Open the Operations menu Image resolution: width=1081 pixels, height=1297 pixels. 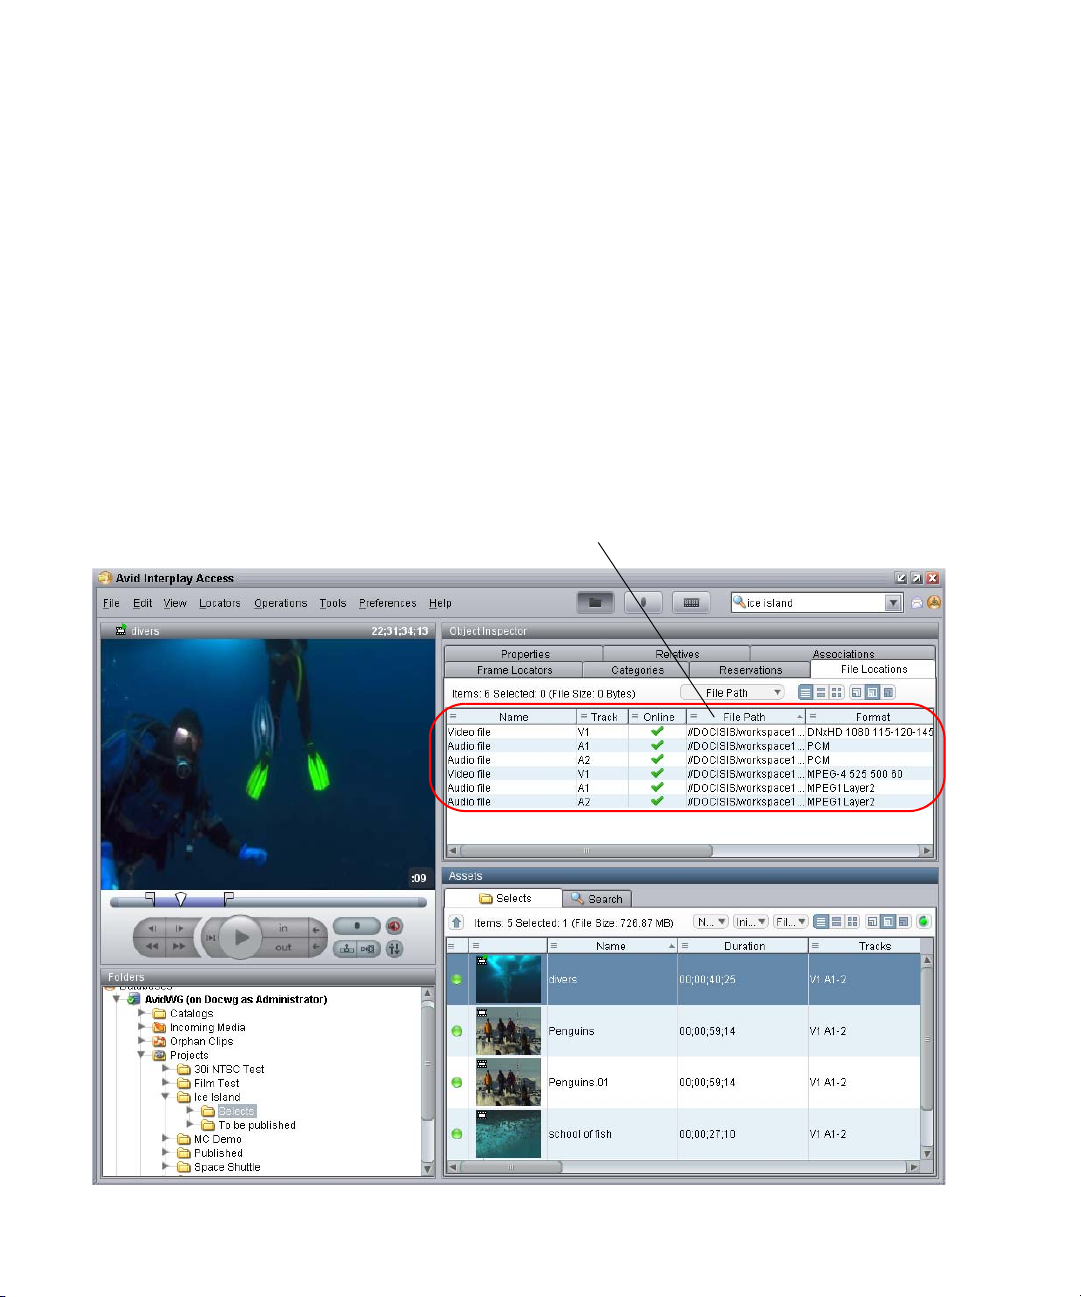[281, 603]
